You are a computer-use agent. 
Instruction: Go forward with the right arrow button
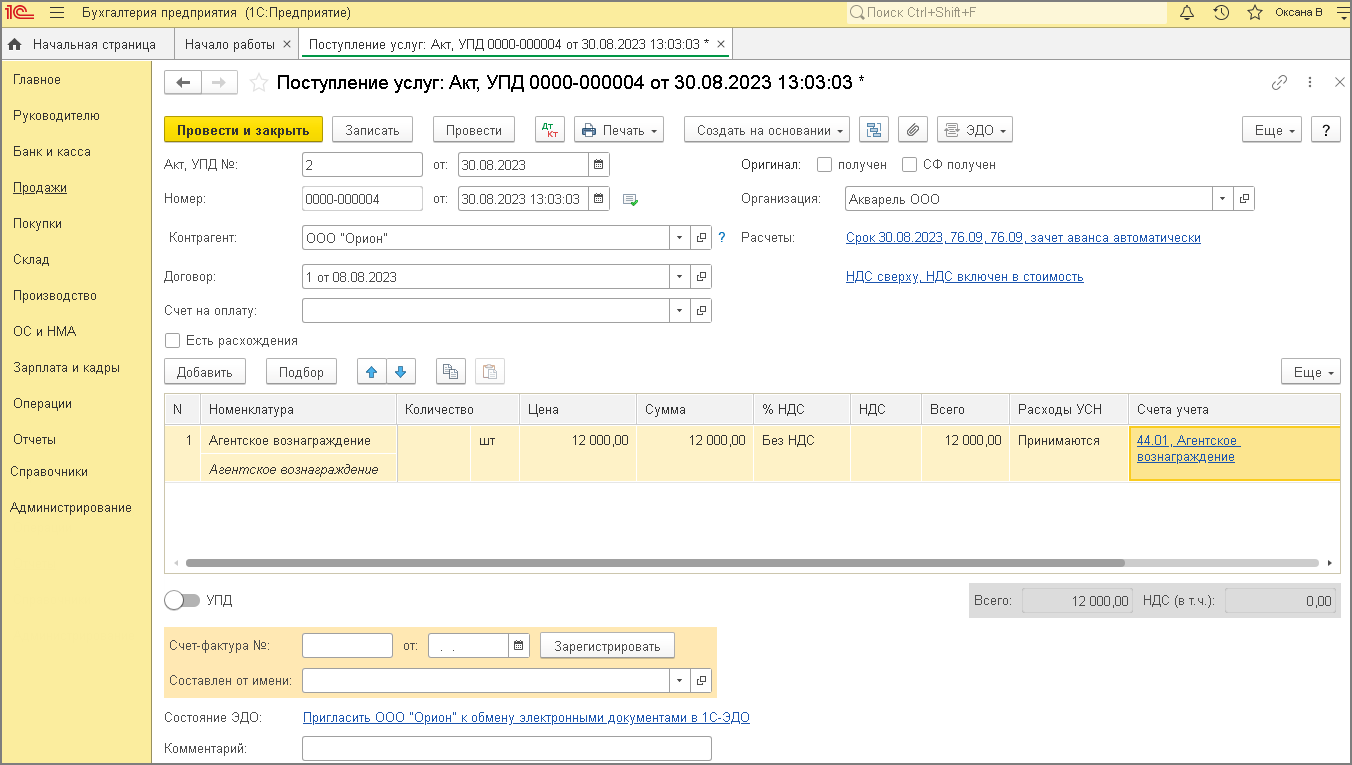pyautogui.click(x=220, y=83)
